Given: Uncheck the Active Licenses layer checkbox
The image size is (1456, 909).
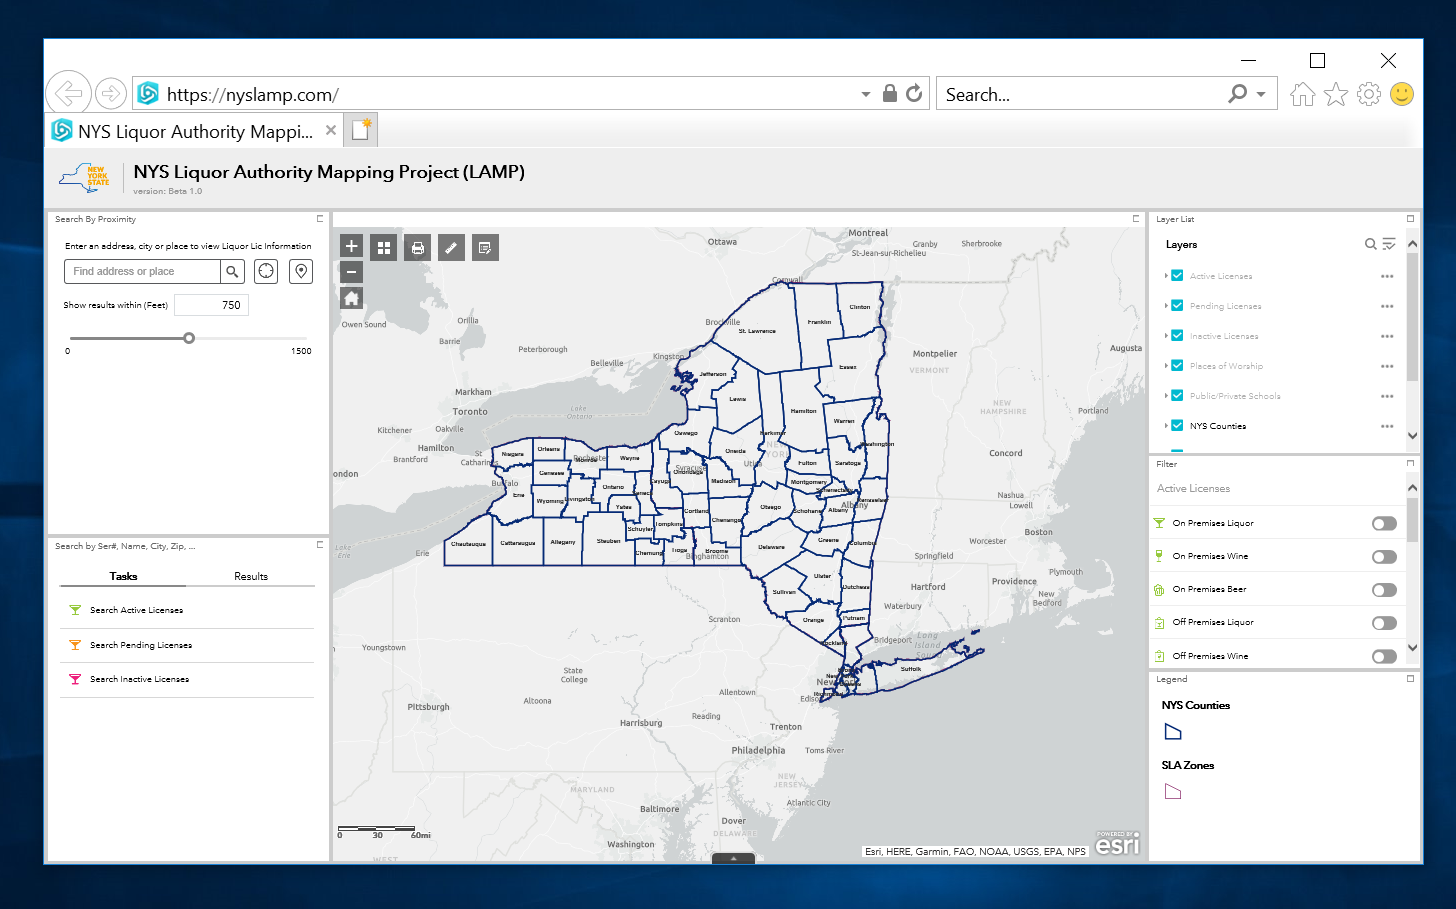Looking at the screenshot, I should [x=1177, y=276].
